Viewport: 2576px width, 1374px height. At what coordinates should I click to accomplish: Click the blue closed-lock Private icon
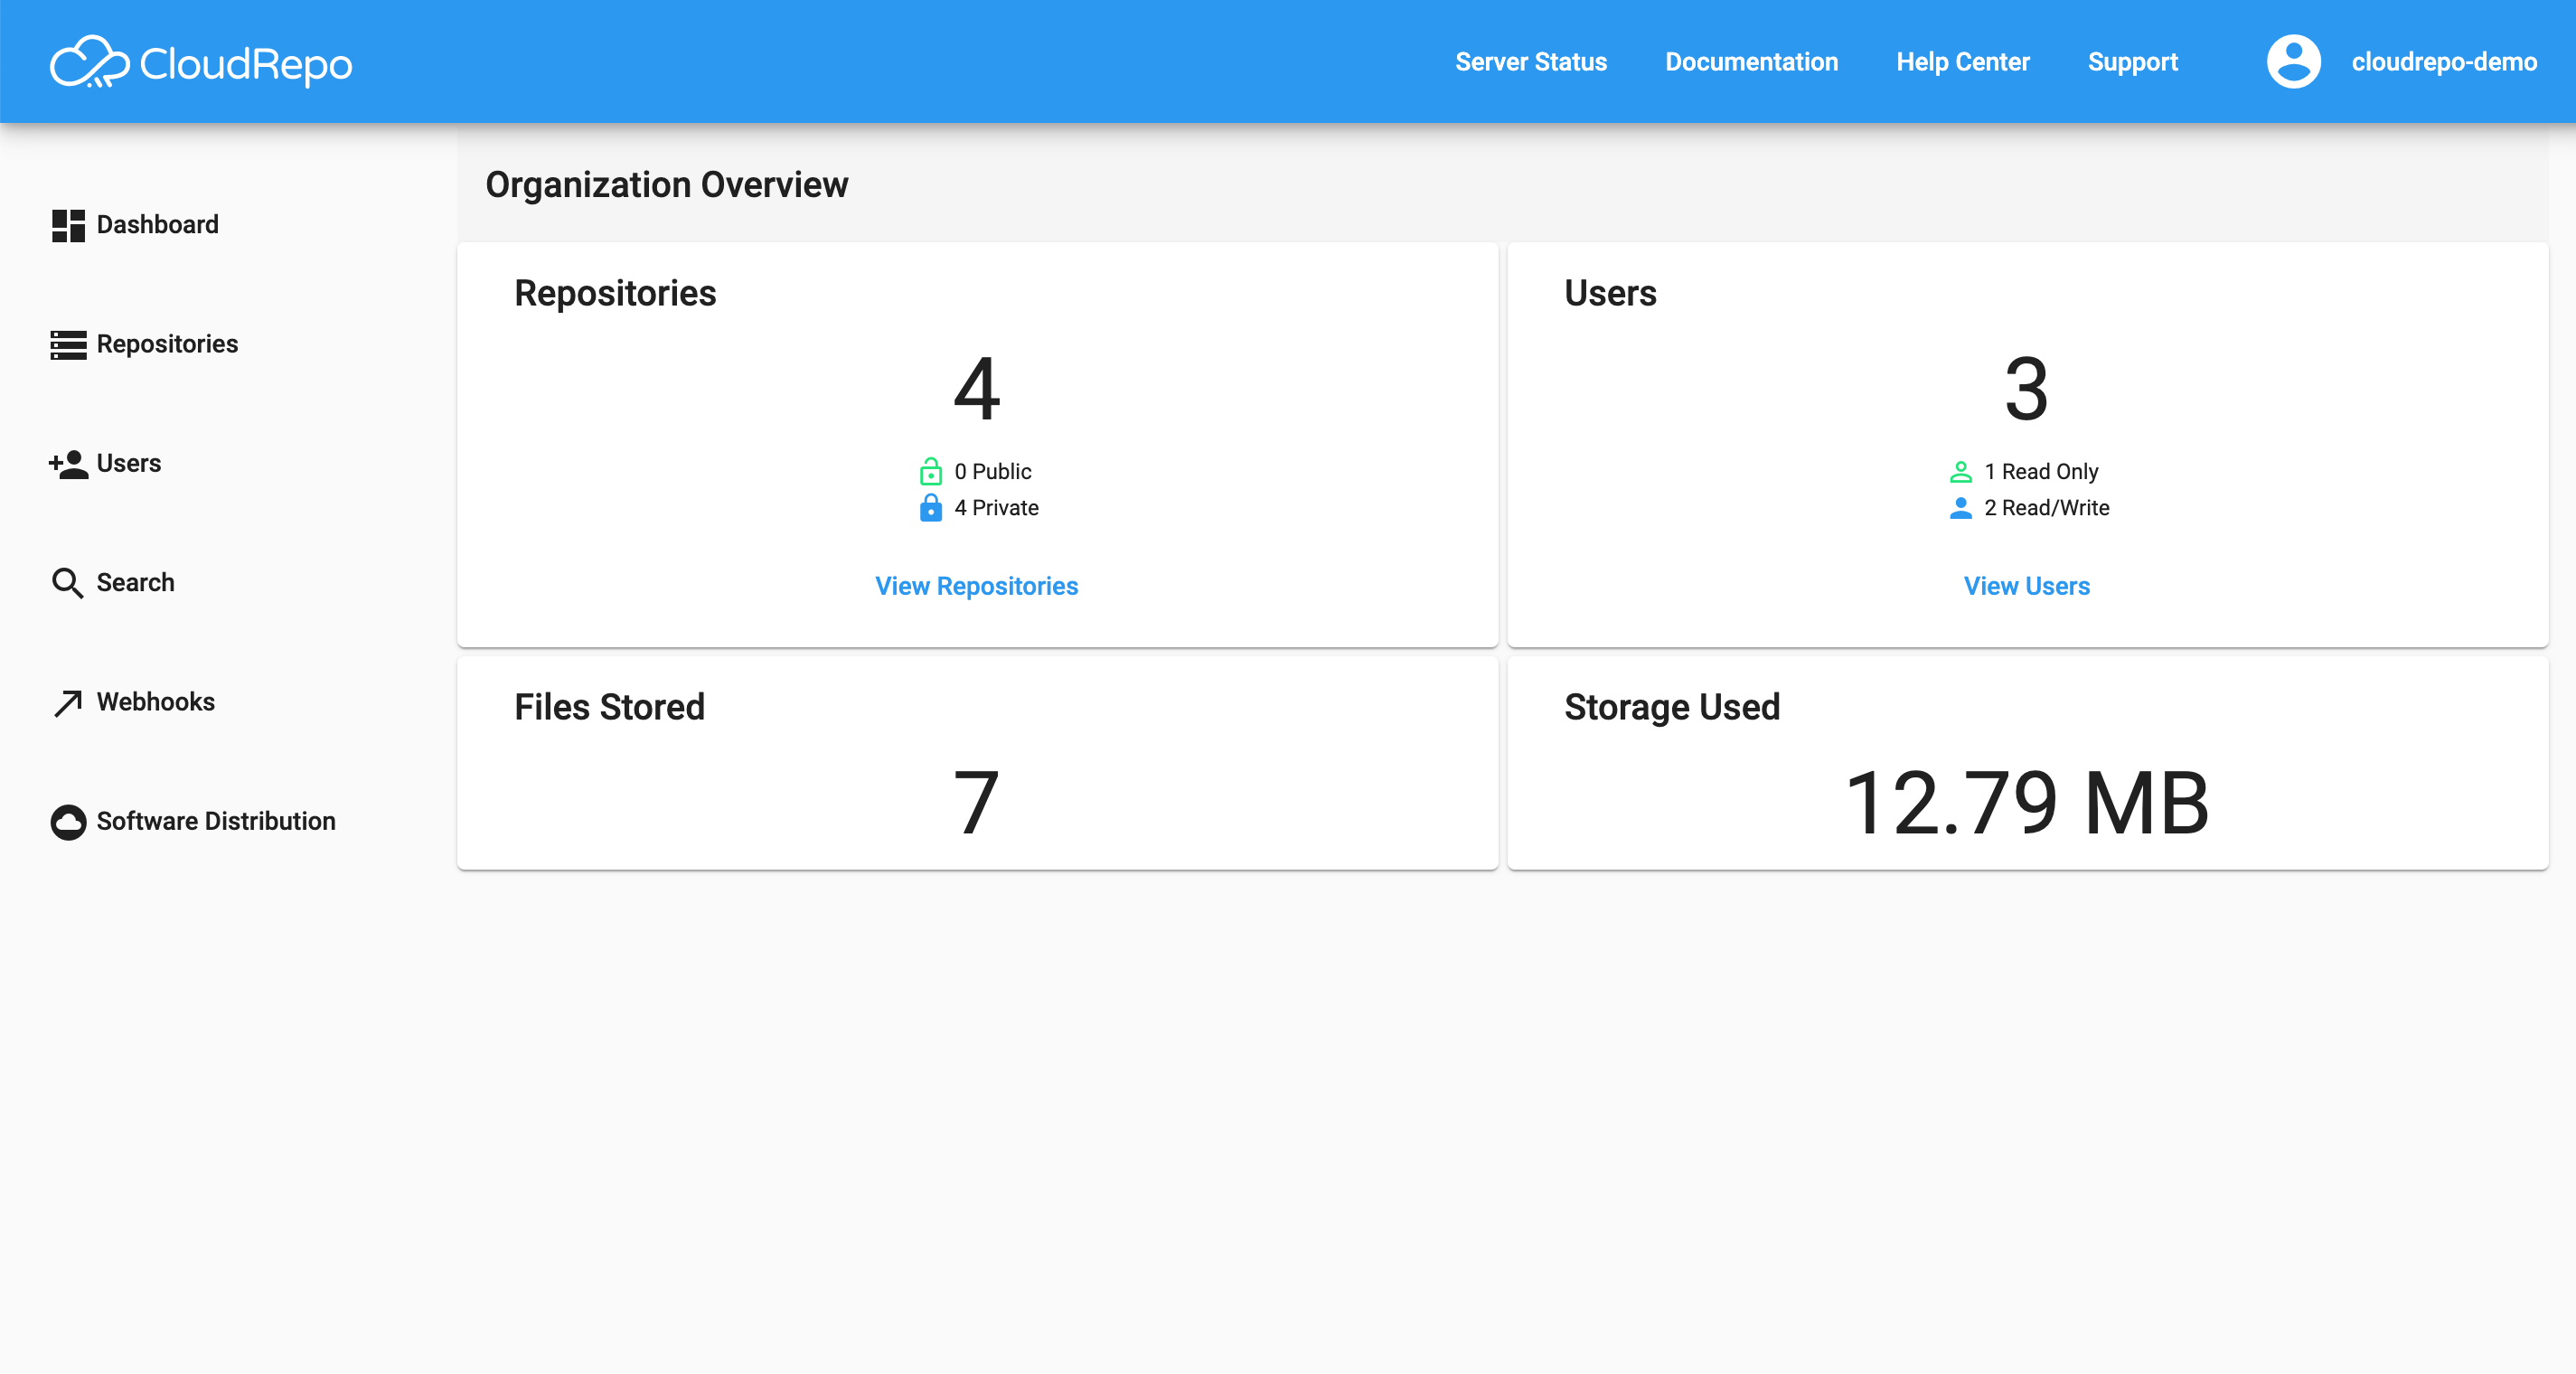[x=930, y=507]
